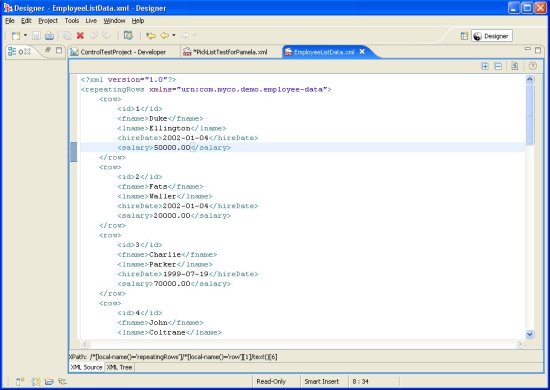550x390 pixels.
Task: Open the dropdown arrow beside new icon
Action: pyautogui.click(x=25, y=35)
